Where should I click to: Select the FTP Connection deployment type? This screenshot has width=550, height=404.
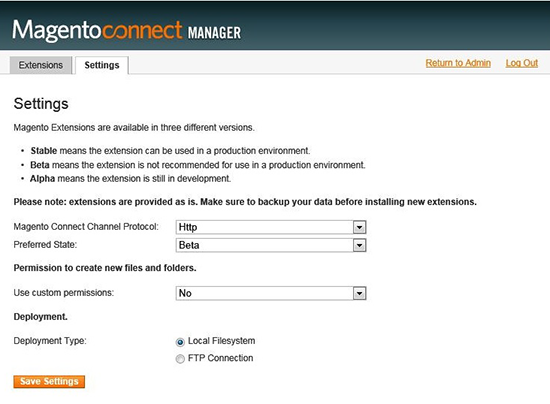pos(180,359)
